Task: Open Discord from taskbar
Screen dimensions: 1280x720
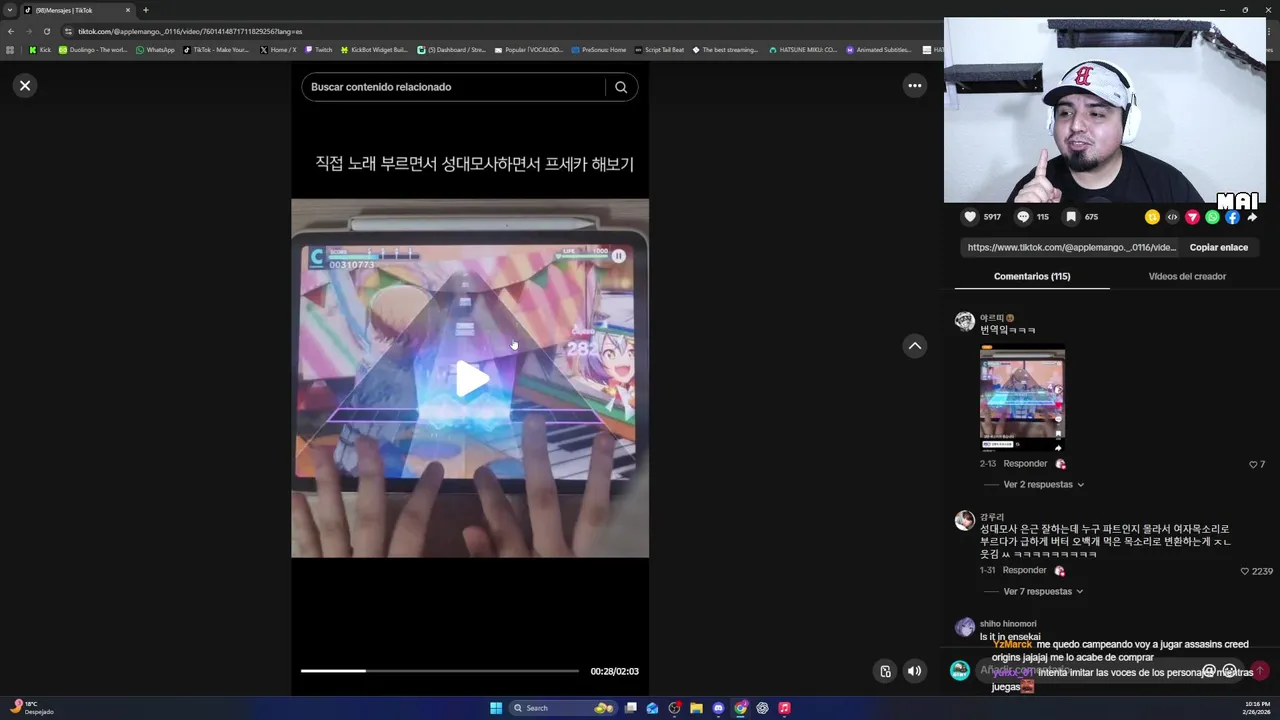Action: coord(718,708)
